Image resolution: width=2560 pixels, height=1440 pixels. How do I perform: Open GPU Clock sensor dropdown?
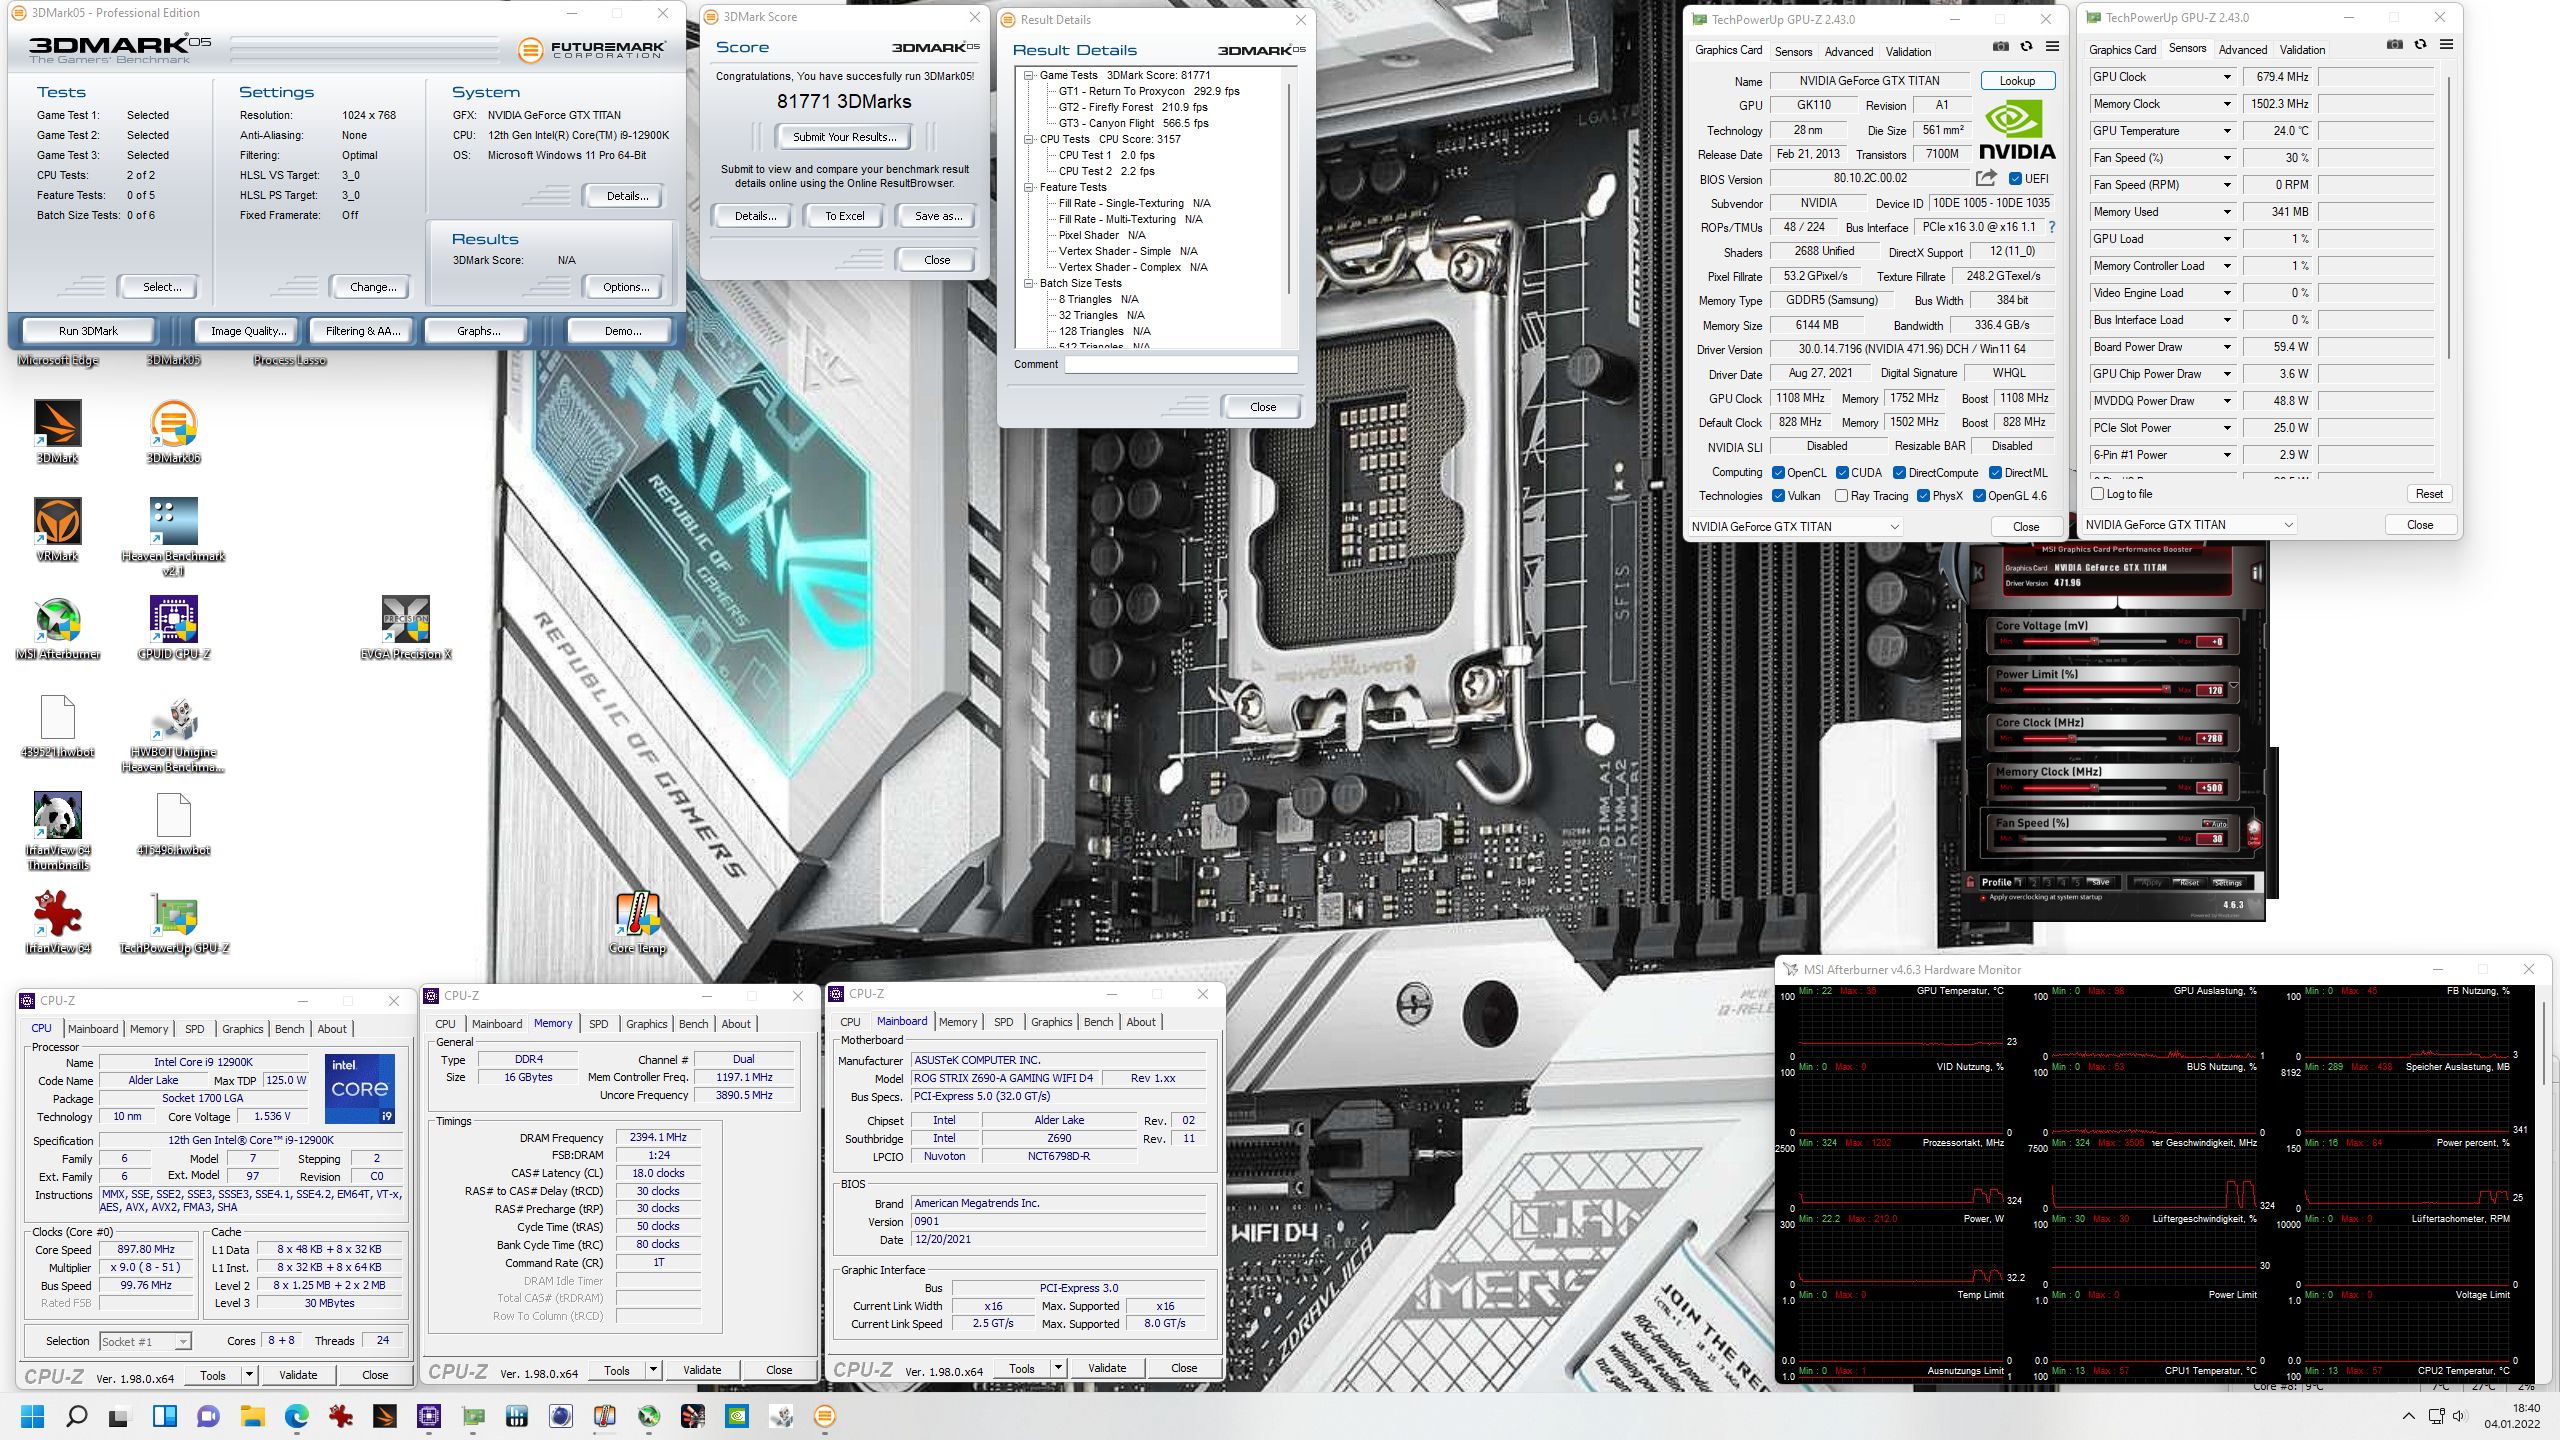tap(2227, 77)
